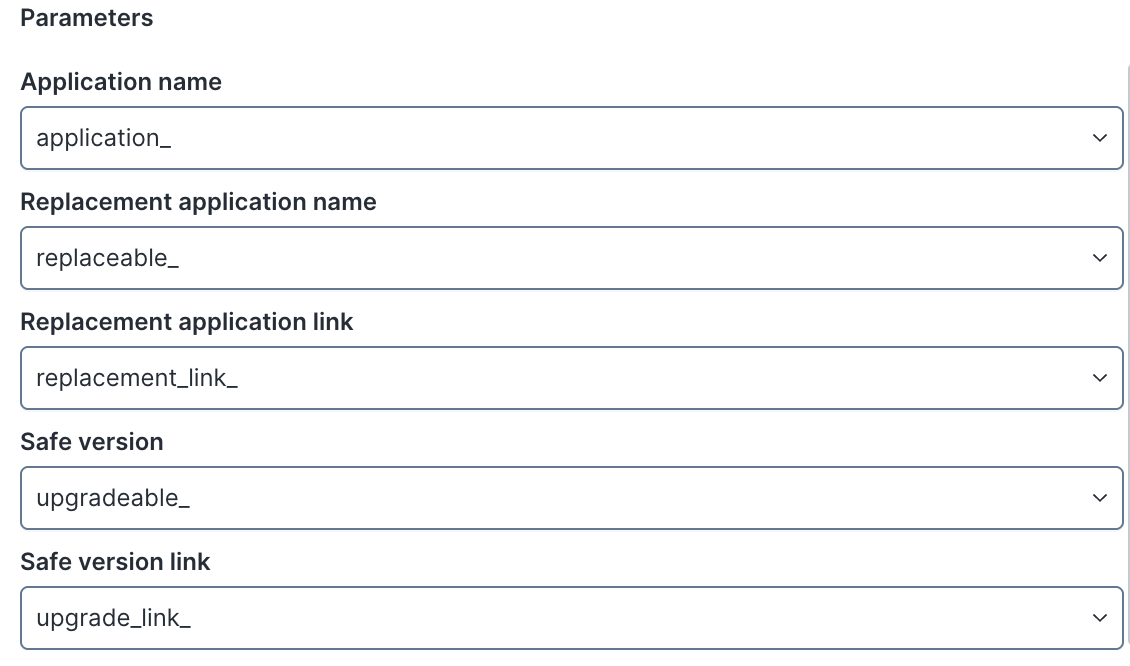The width and height of the screenshot is (1130, 666).
Task: Click the "replacement_link_" selected value text
Action: coord(137,378)
